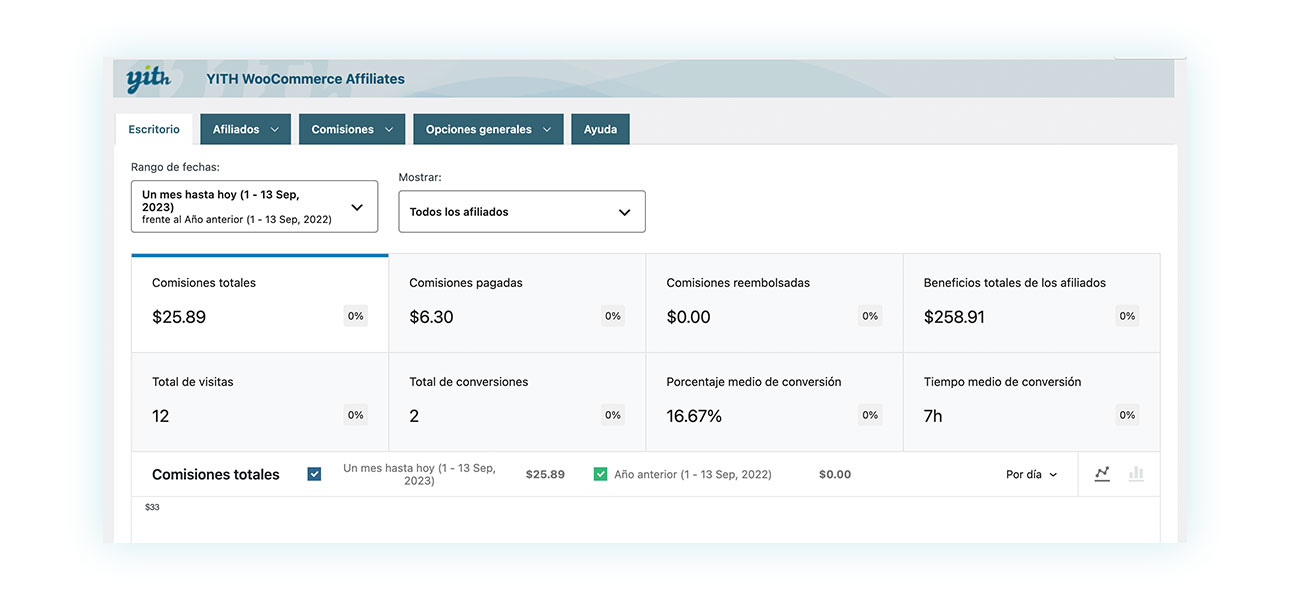Select the Total de visitas card
This screenshot has height=605, width=1300.
click(x=260, y=402)
